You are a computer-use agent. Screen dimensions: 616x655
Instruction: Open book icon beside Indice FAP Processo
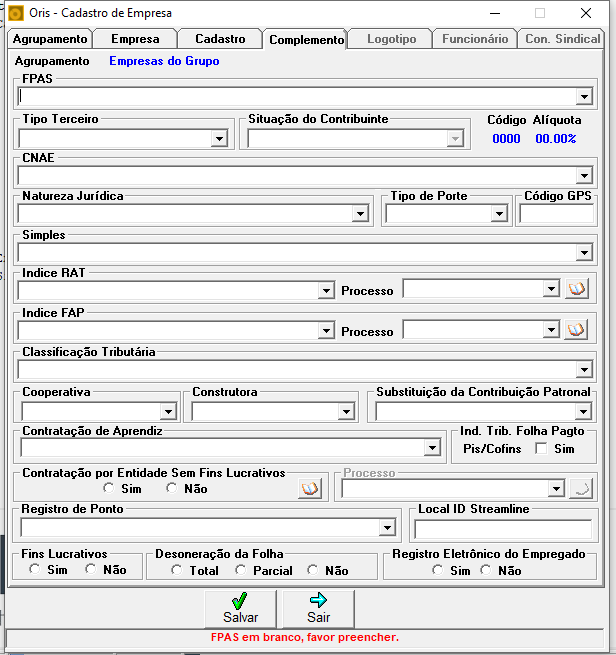pos(576,330)
